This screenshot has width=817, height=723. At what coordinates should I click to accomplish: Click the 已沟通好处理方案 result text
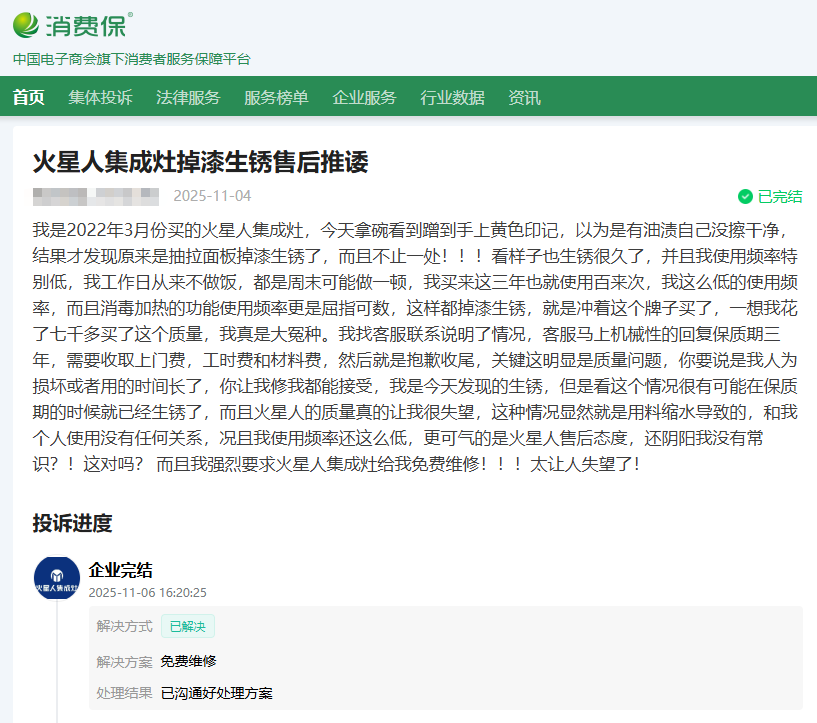216,692
